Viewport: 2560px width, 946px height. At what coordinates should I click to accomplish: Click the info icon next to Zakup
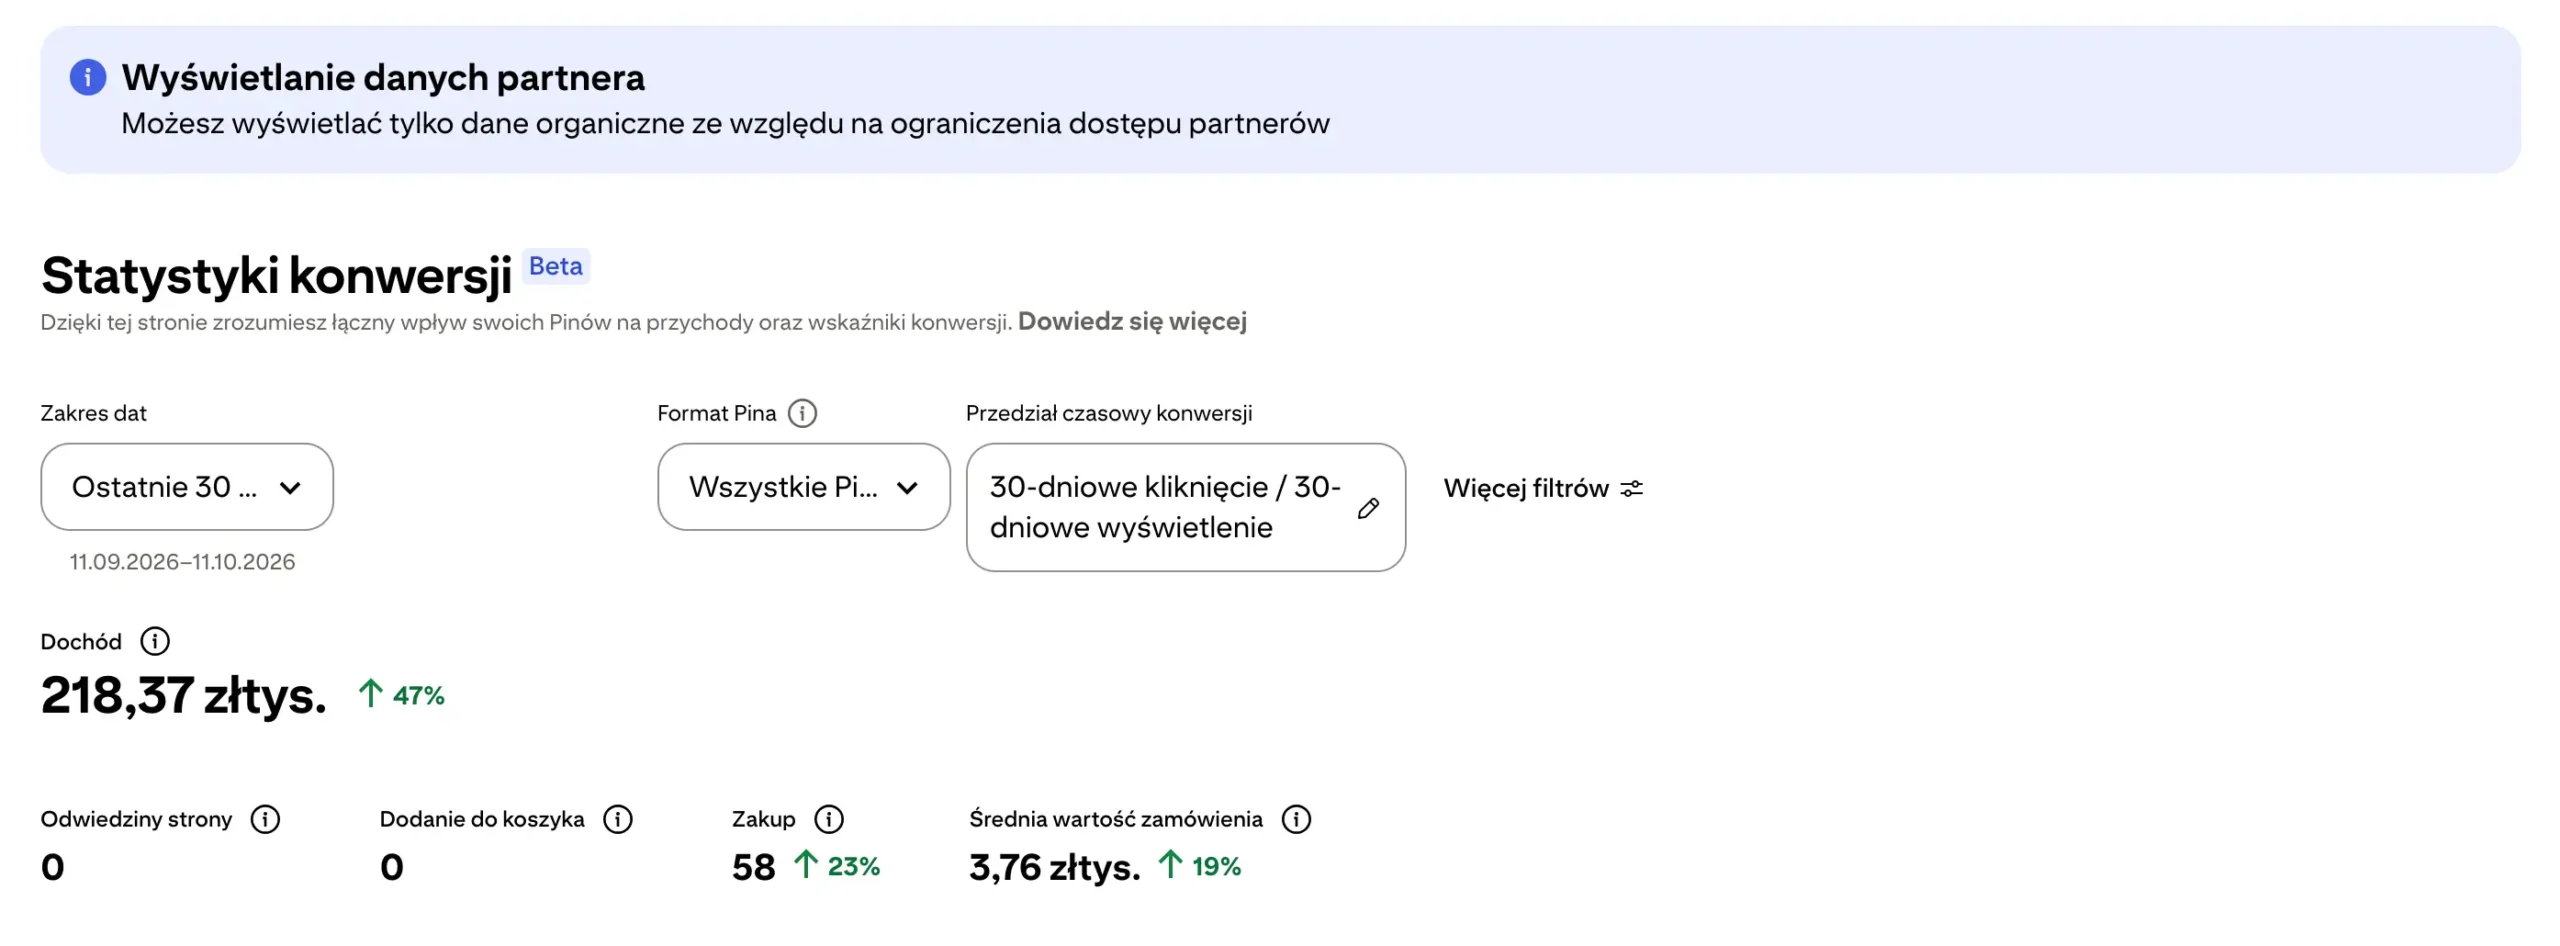click(829, 819)
